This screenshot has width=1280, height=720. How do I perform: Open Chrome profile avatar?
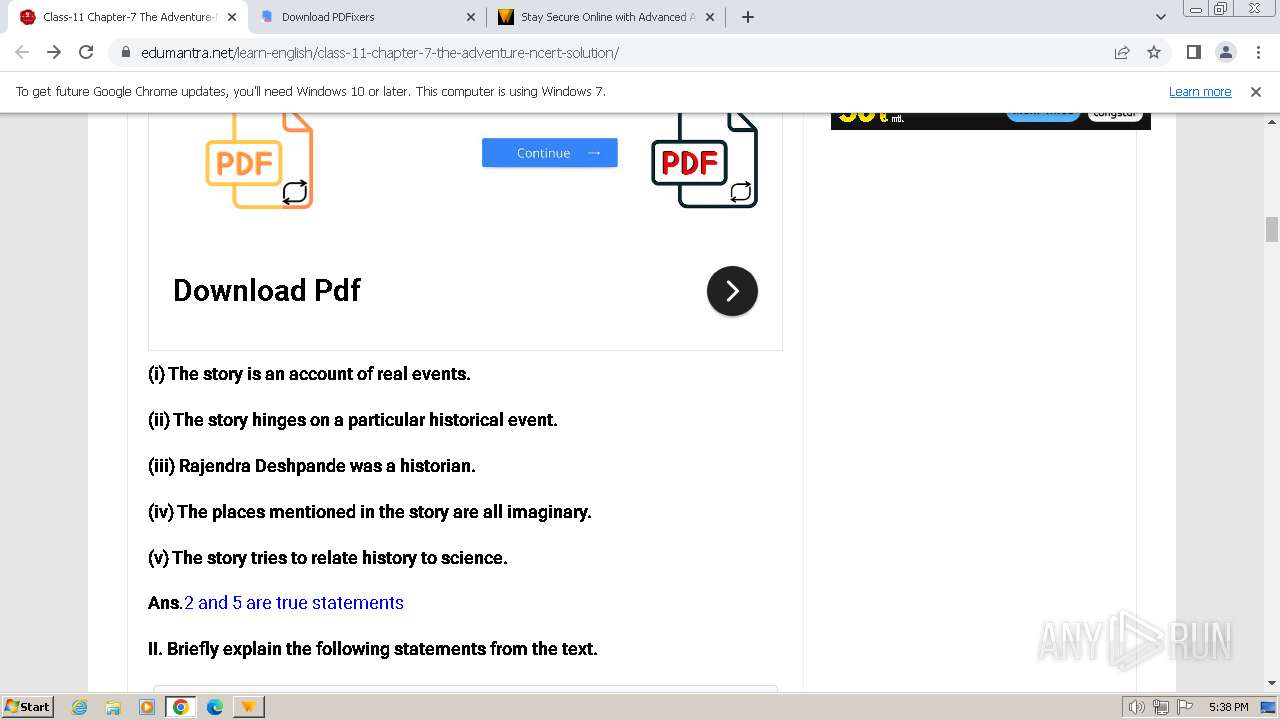[x=1225, y=52]
